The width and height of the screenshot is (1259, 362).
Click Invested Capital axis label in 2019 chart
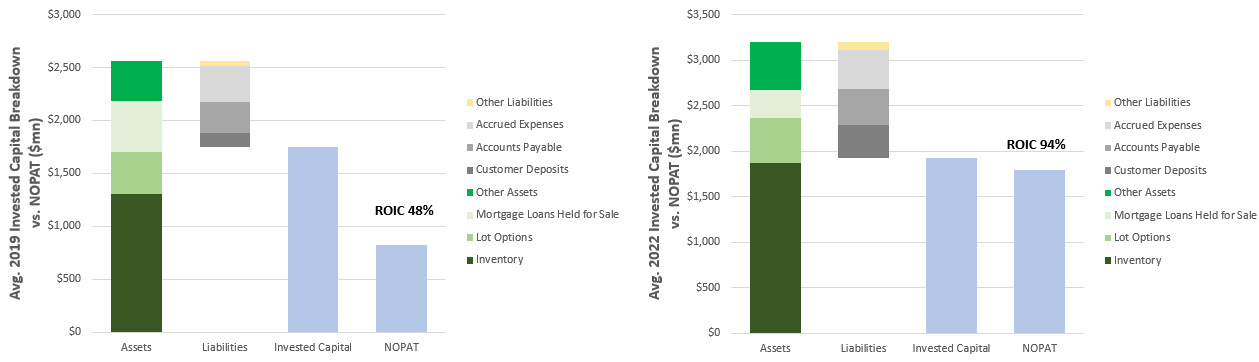312,348
